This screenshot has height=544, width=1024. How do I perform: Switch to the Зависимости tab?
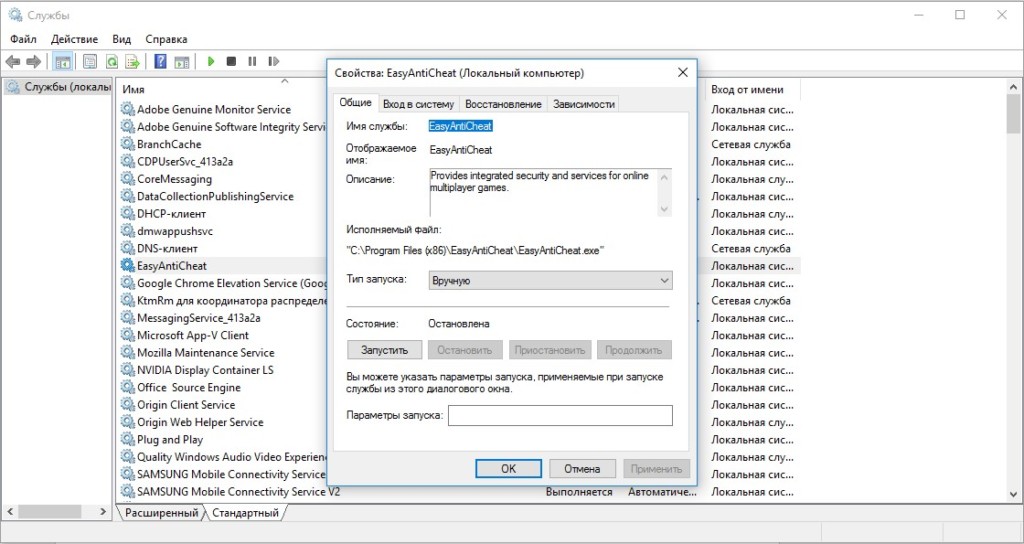coord(584,104)
